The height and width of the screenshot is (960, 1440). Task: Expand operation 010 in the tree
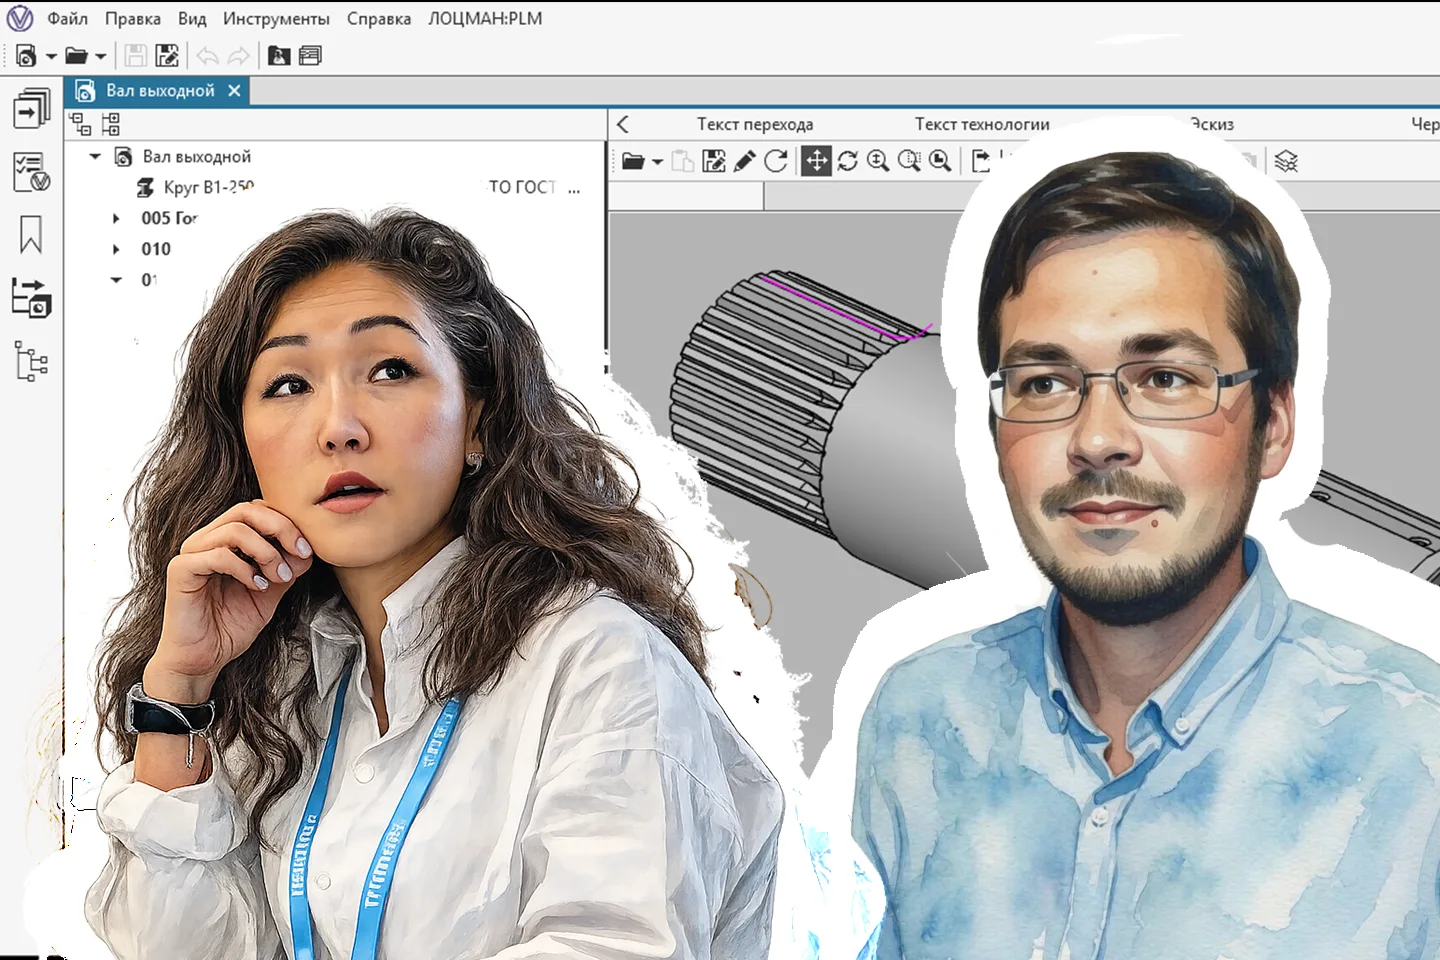click(x=116, y=249)
